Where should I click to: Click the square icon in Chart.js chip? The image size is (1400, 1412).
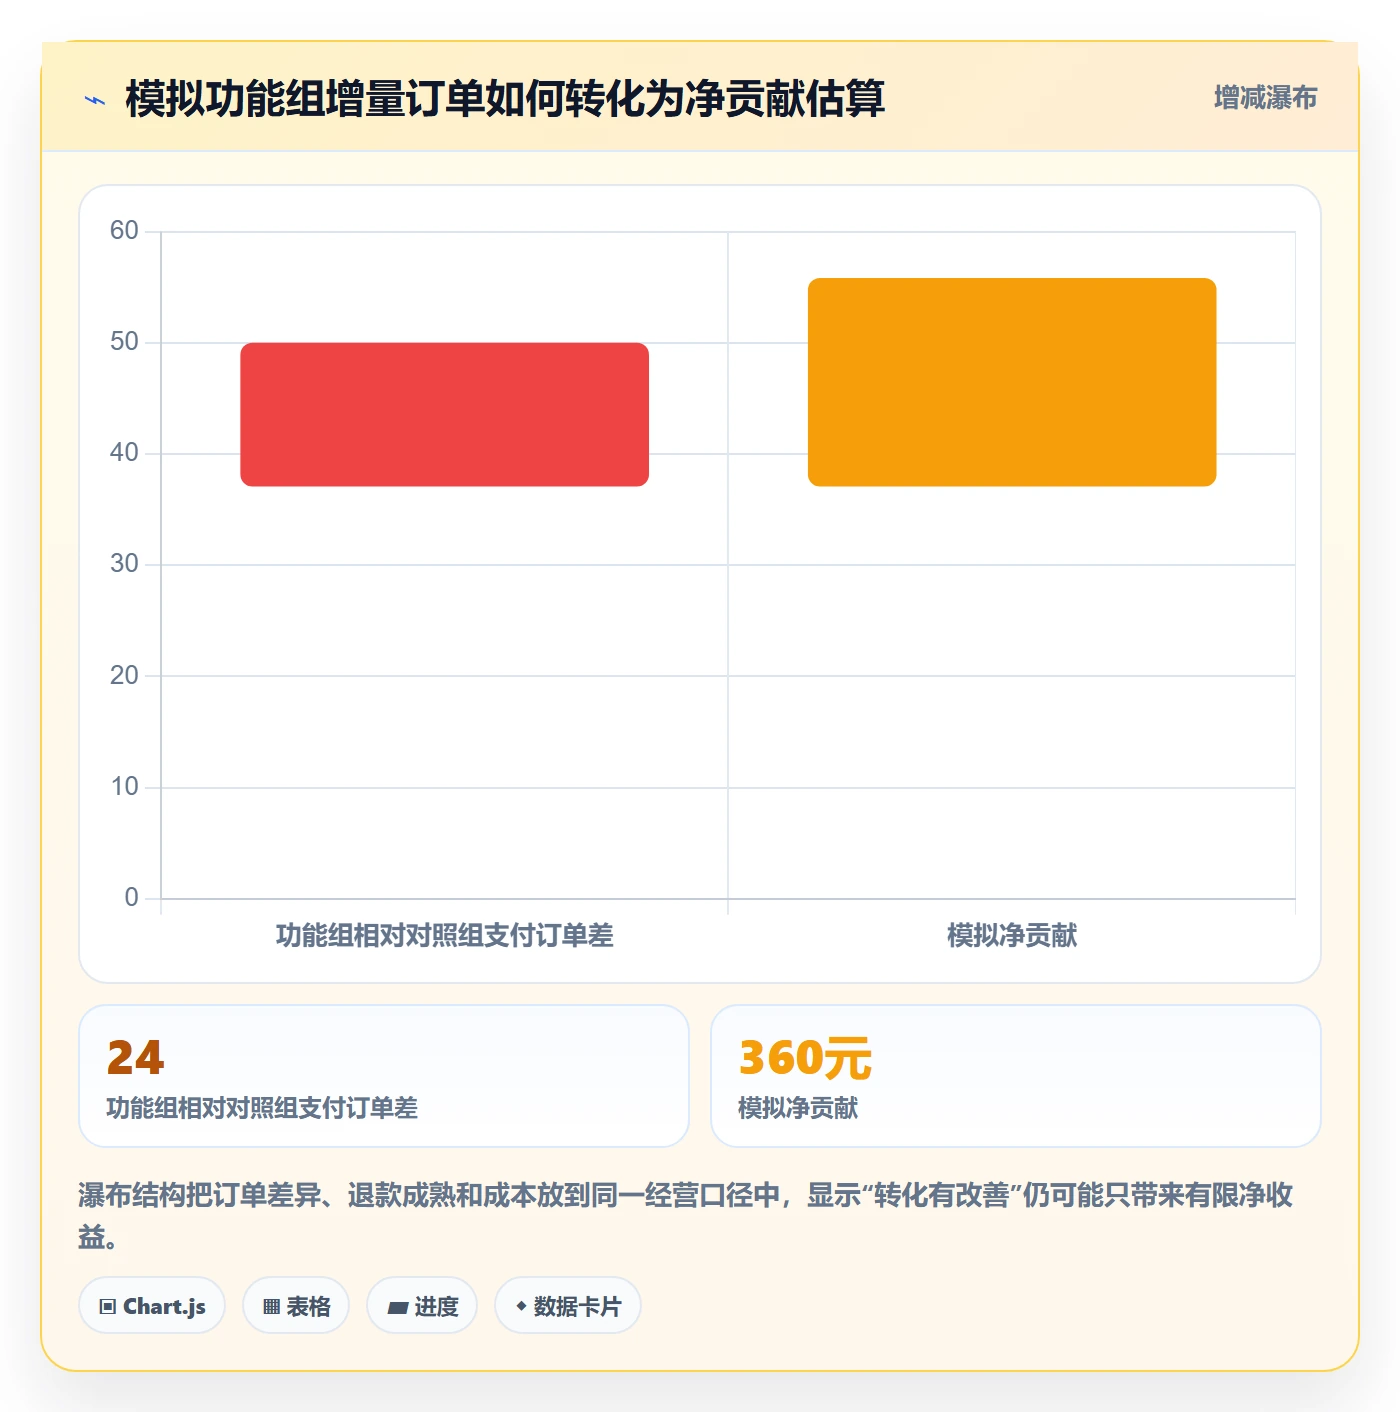tap(108, 1306)
